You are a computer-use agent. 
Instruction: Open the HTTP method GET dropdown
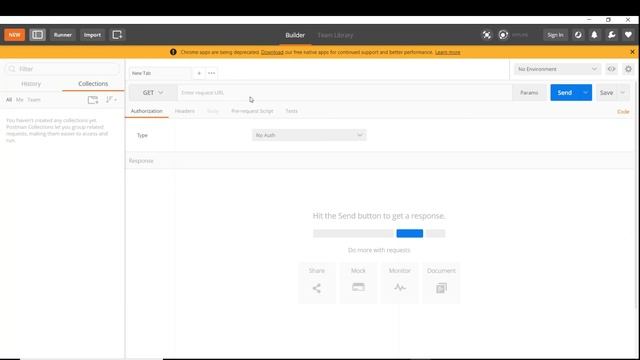point(153,93)
